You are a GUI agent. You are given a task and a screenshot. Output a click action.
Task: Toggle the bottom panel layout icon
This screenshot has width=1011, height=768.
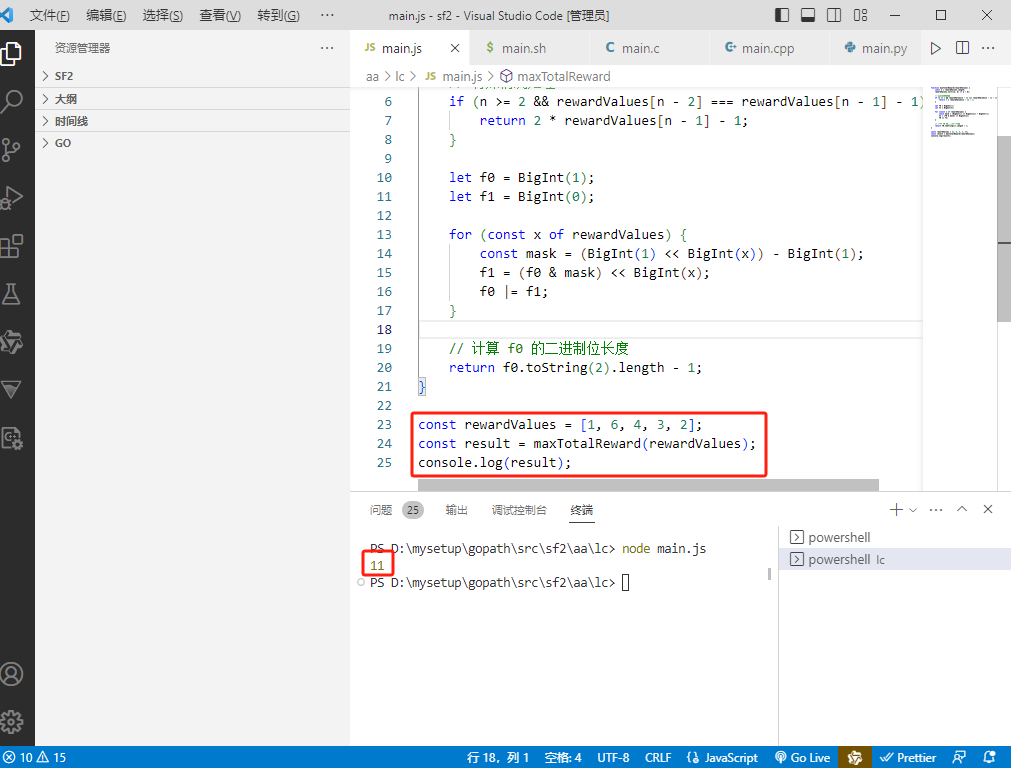[808, 15]
